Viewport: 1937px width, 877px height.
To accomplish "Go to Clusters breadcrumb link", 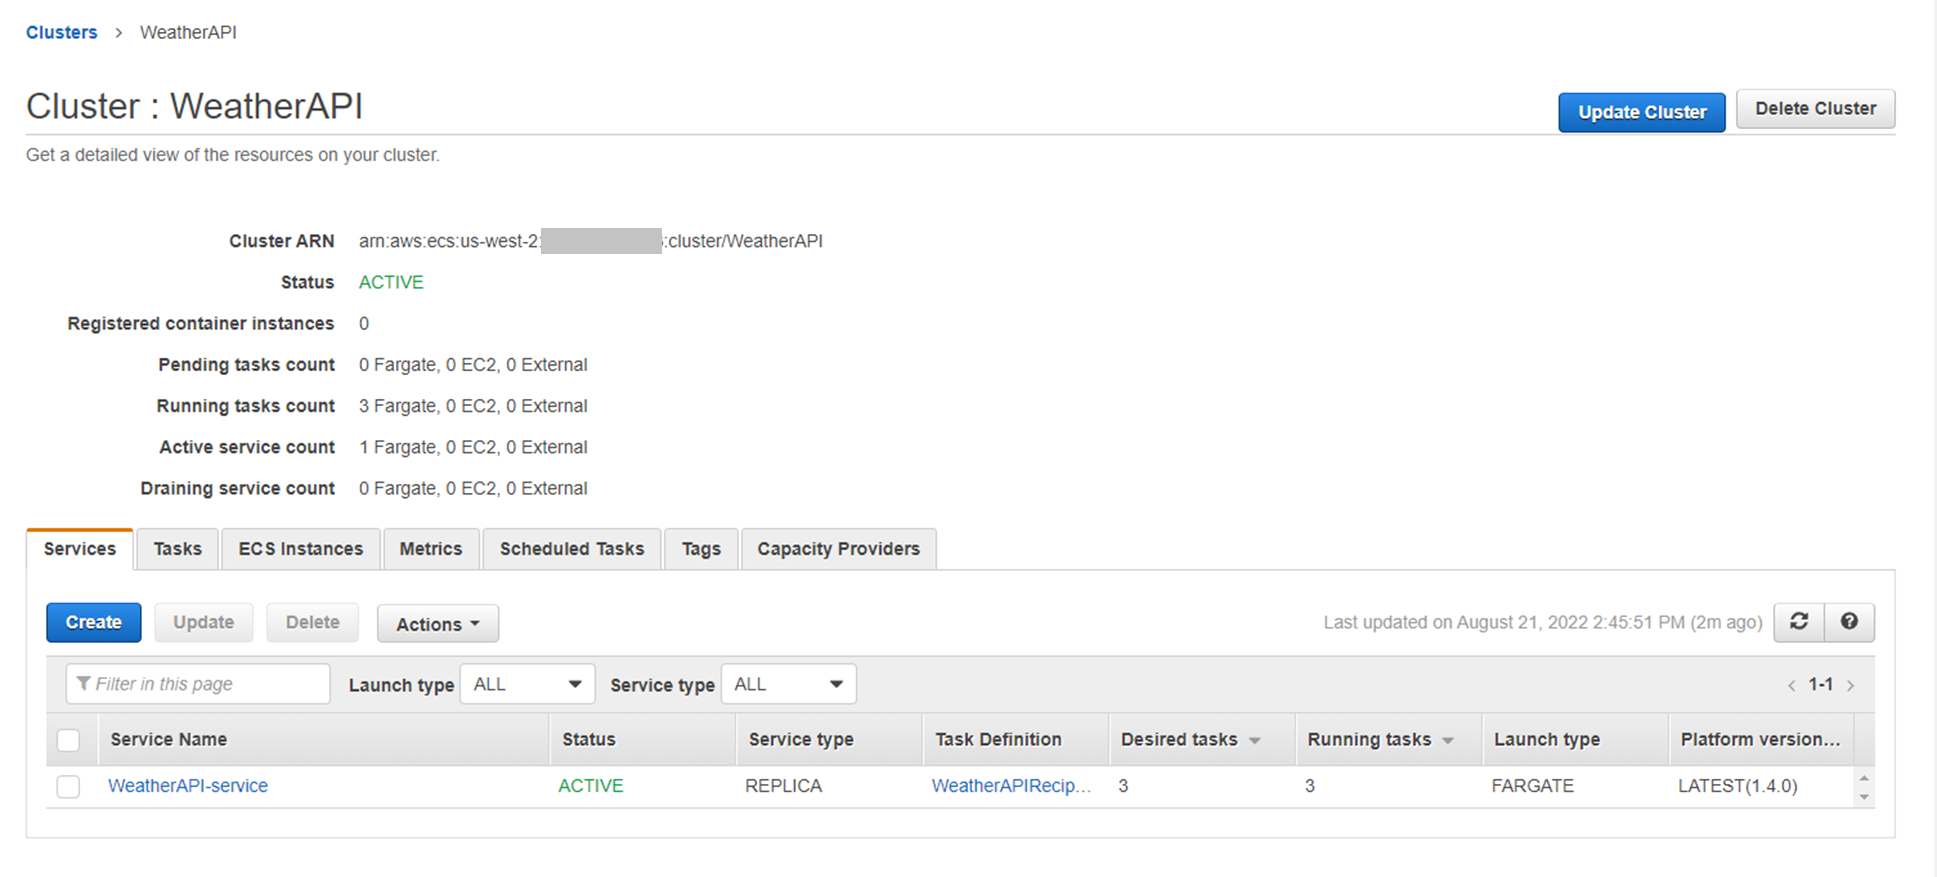I will 62,32.
